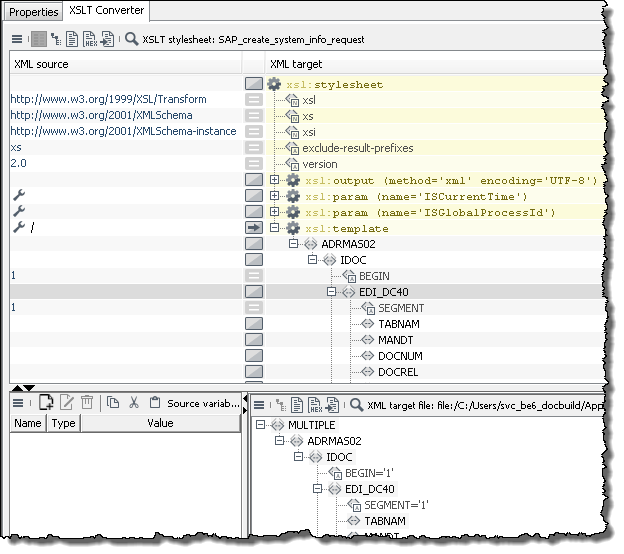624x554 pixels.
Task: Click the search magnifier beside XSLT stylesheet
Action: click(132, 40)
